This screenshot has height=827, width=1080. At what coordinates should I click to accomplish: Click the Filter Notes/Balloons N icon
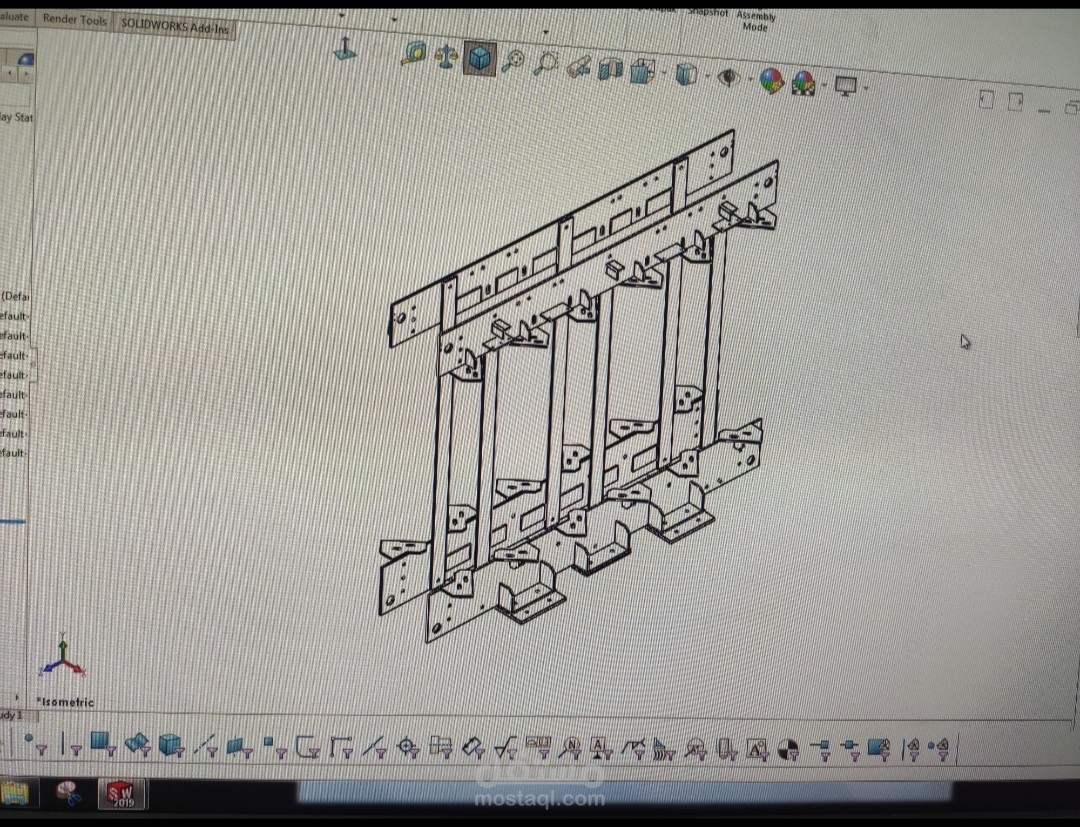[x=571, y=749]
